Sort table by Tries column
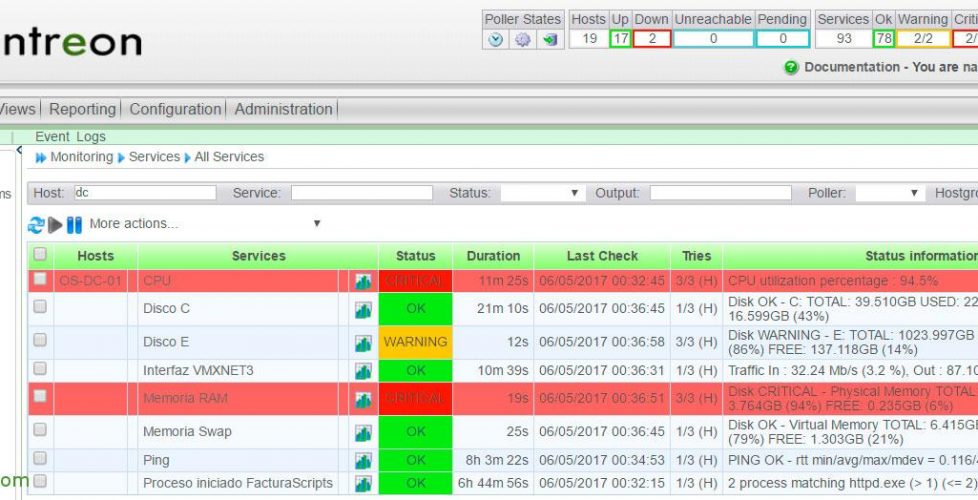978x500 pixels. pos(697,256)
